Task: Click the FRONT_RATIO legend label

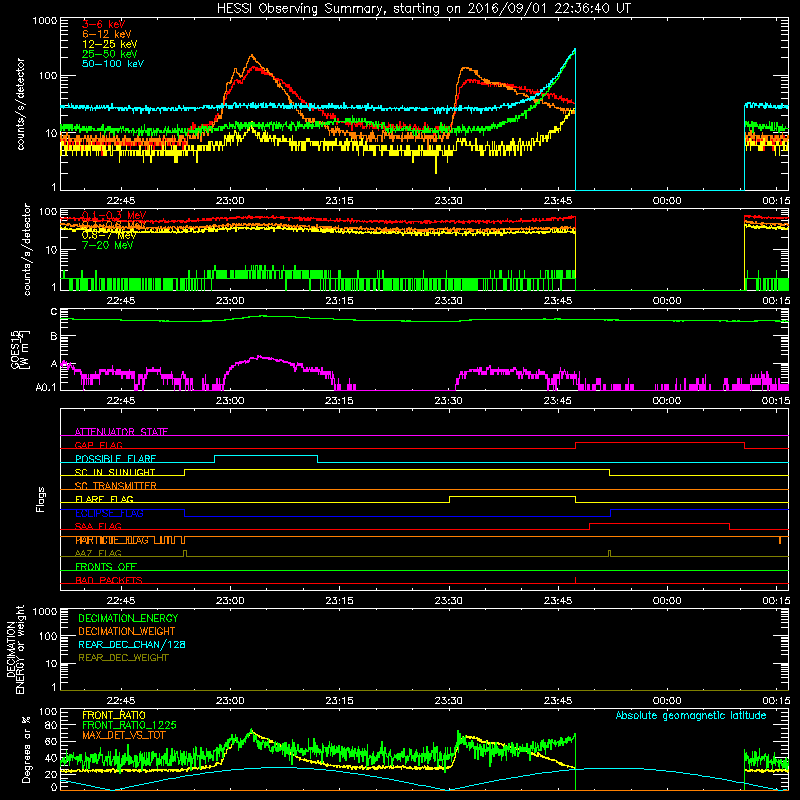Action: click(114, 715)
